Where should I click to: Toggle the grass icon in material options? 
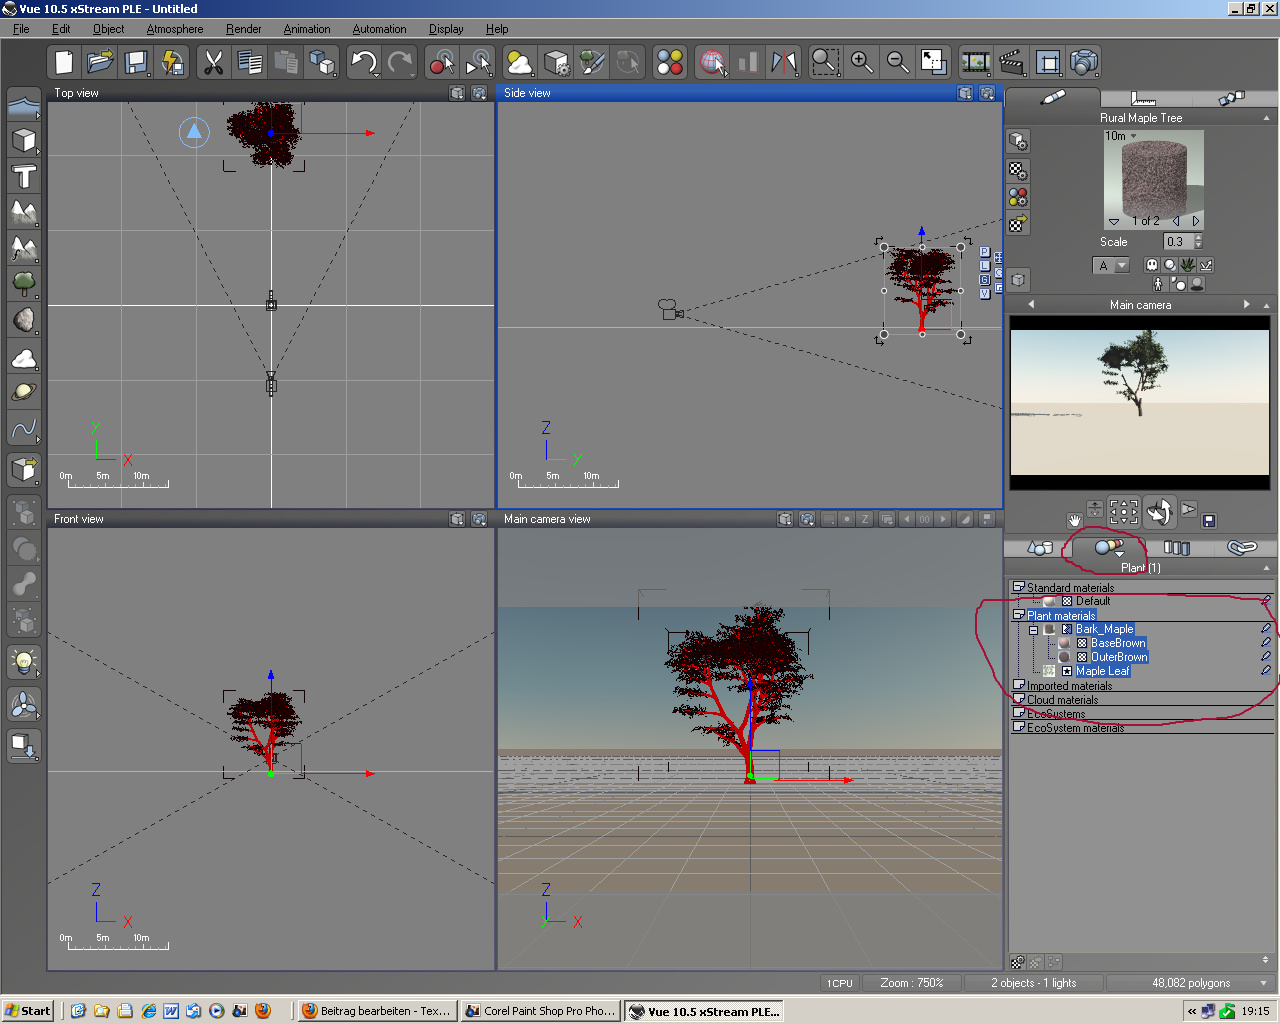tap(1187, 265)
